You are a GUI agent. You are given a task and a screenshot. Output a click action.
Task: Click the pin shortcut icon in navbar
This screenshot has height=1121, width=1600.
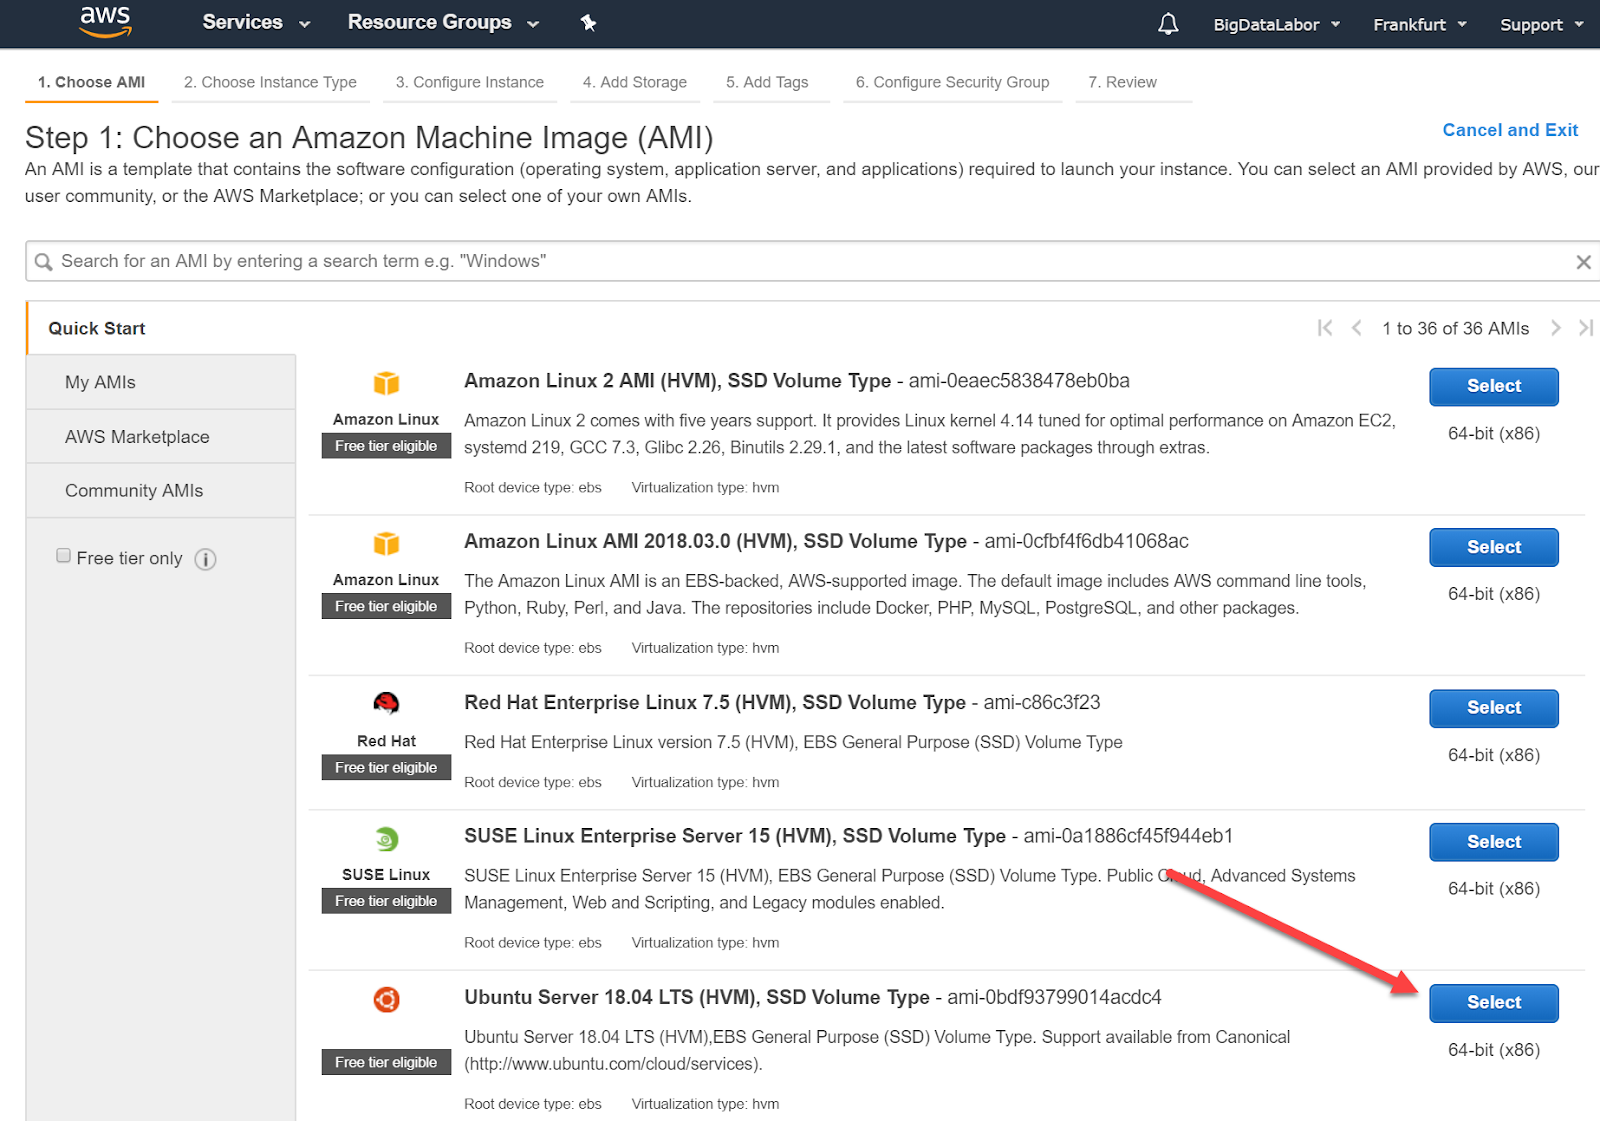(x=588, y=23)
